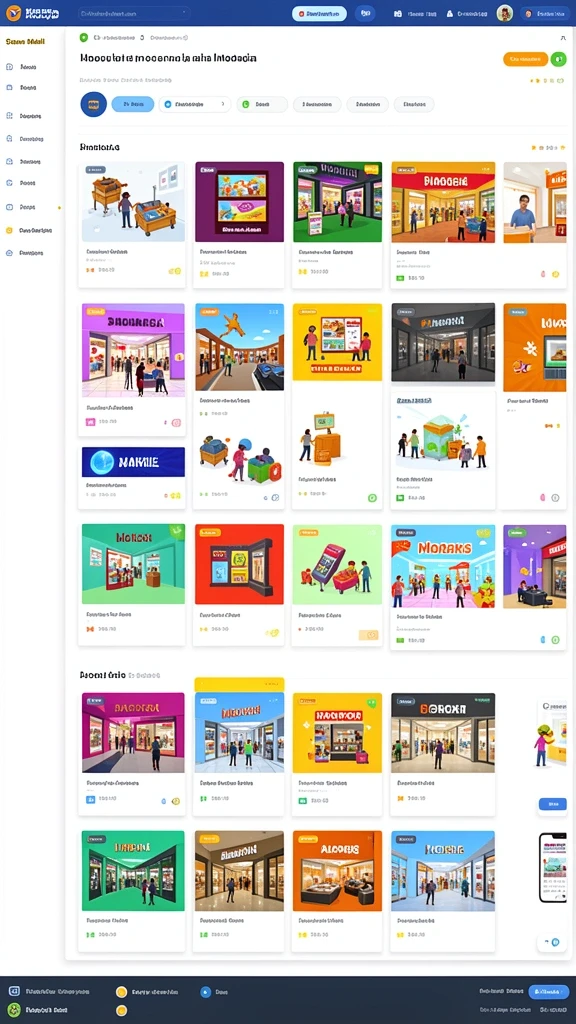This screenshot has width=576, height=1024.
Task: Select the filter pill with the green icon
Action: click(x=262, y=104)
